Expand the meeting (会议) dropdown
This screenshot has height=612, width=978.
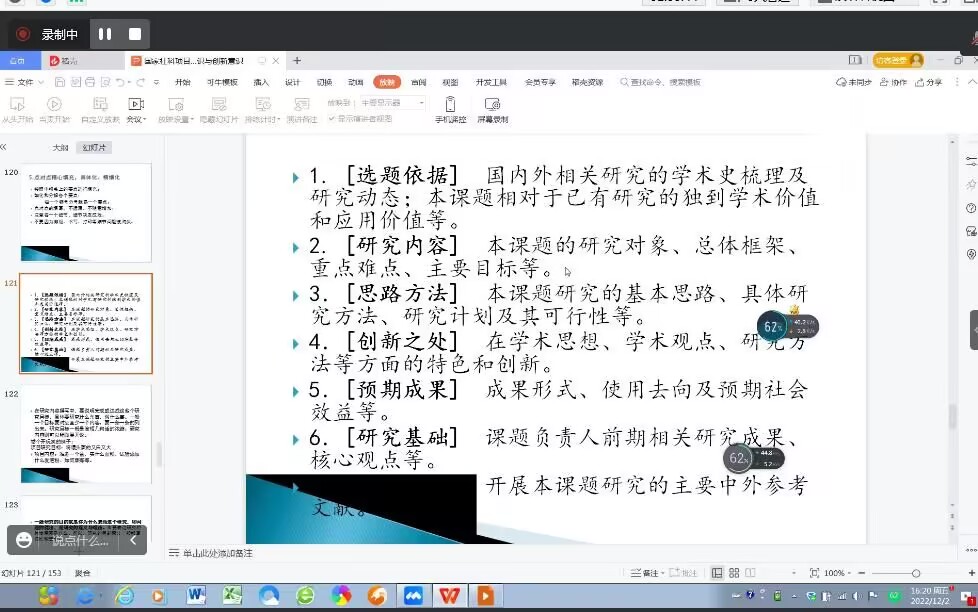tap(136, 110)
